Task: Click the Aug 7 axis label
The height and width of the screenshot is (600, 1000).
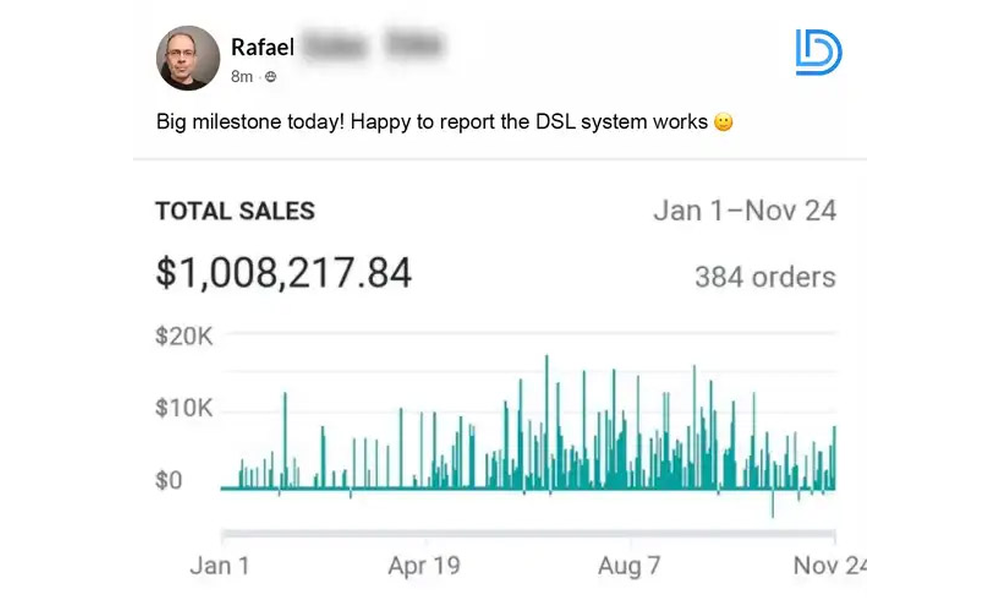Action: pyautogui.click(x=630, y=566)
